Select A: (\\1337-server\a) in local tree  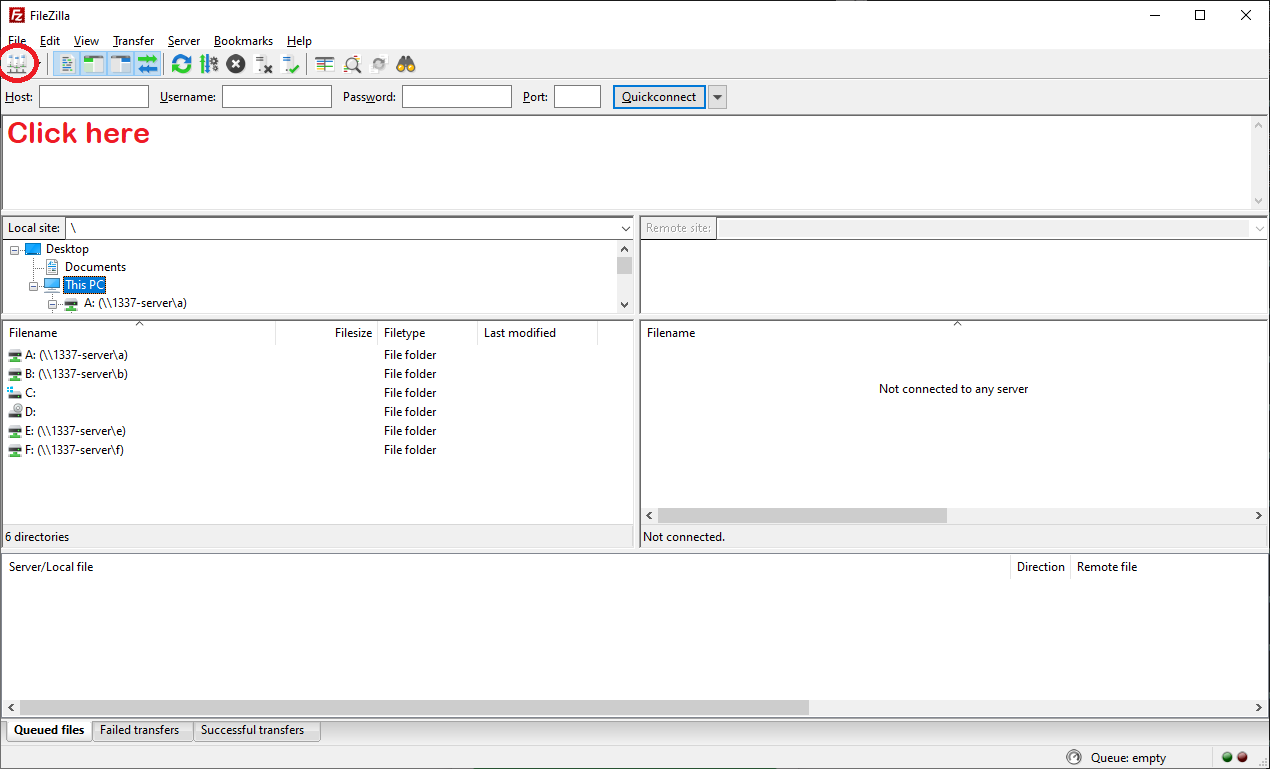pyautogui.click(x=135, y=303)
